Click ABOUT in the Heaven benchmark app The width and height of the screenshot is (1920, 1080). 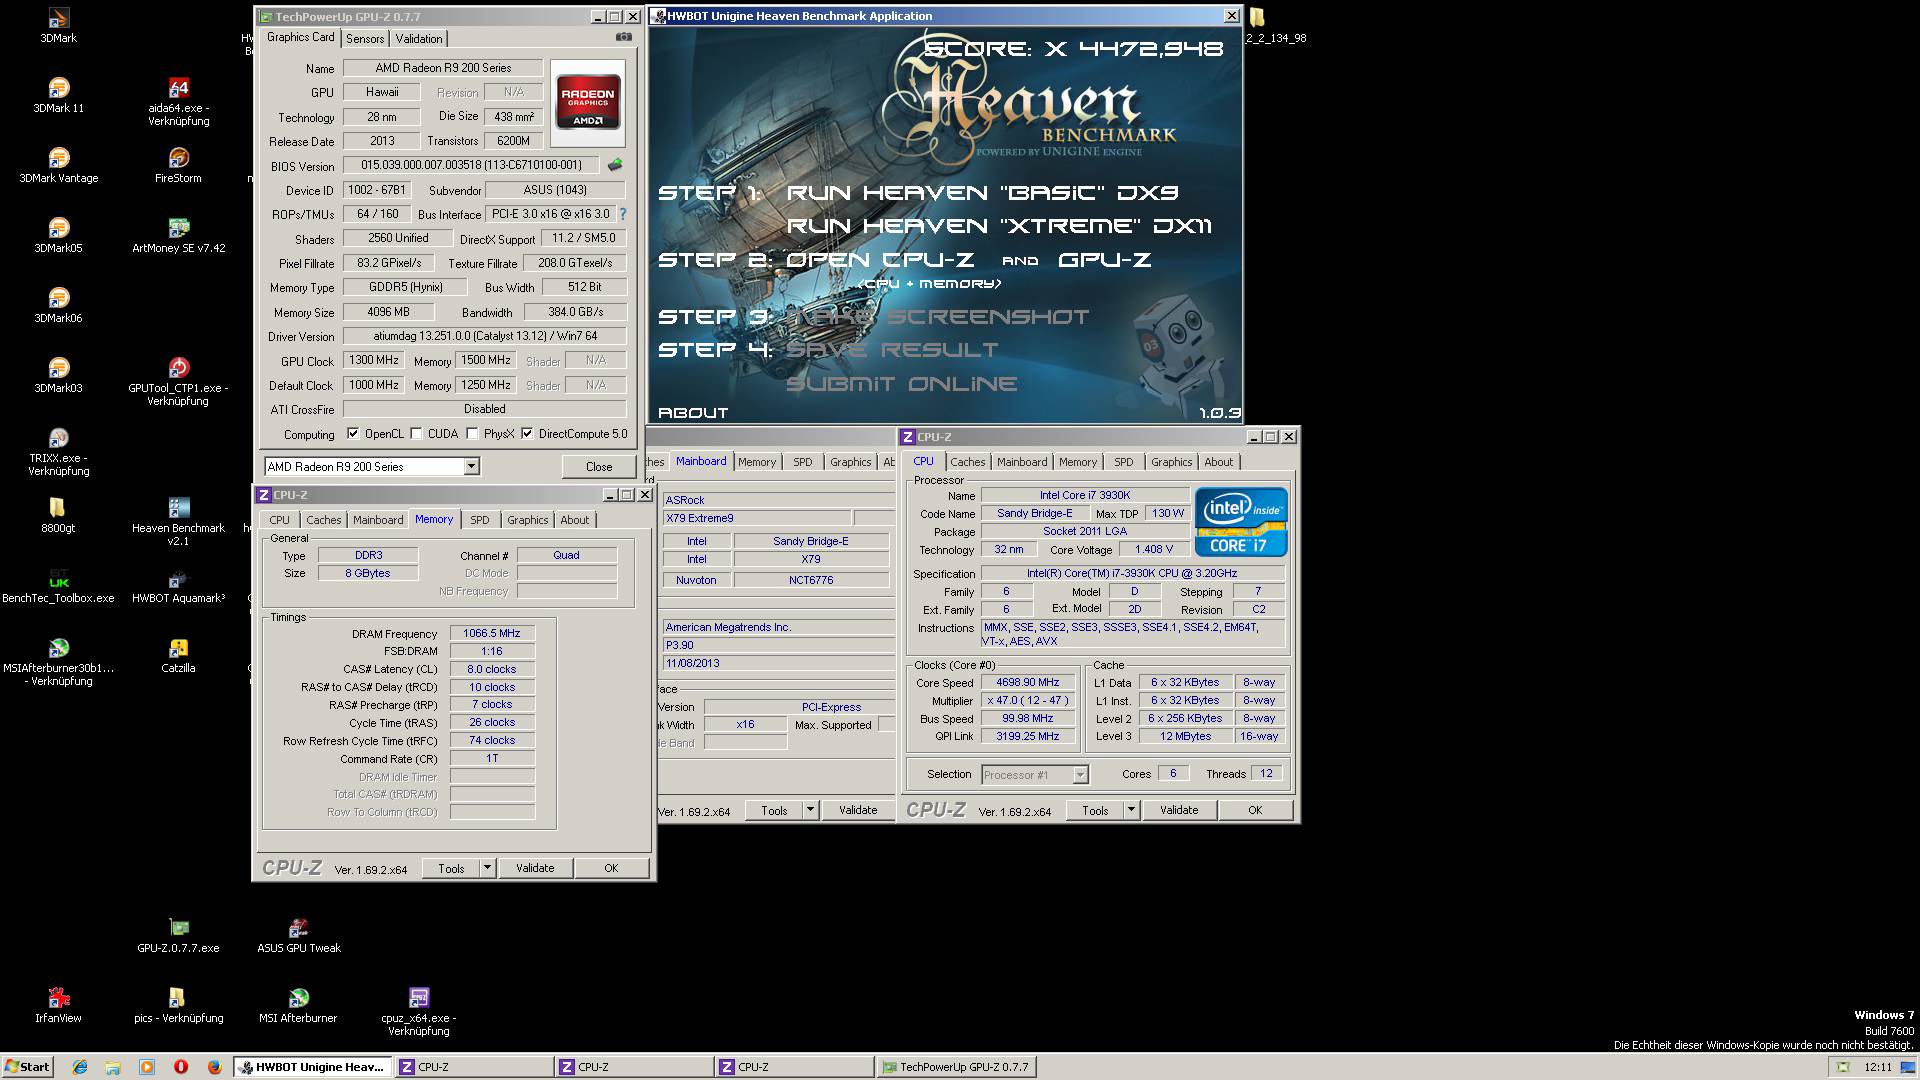(693, 412)
